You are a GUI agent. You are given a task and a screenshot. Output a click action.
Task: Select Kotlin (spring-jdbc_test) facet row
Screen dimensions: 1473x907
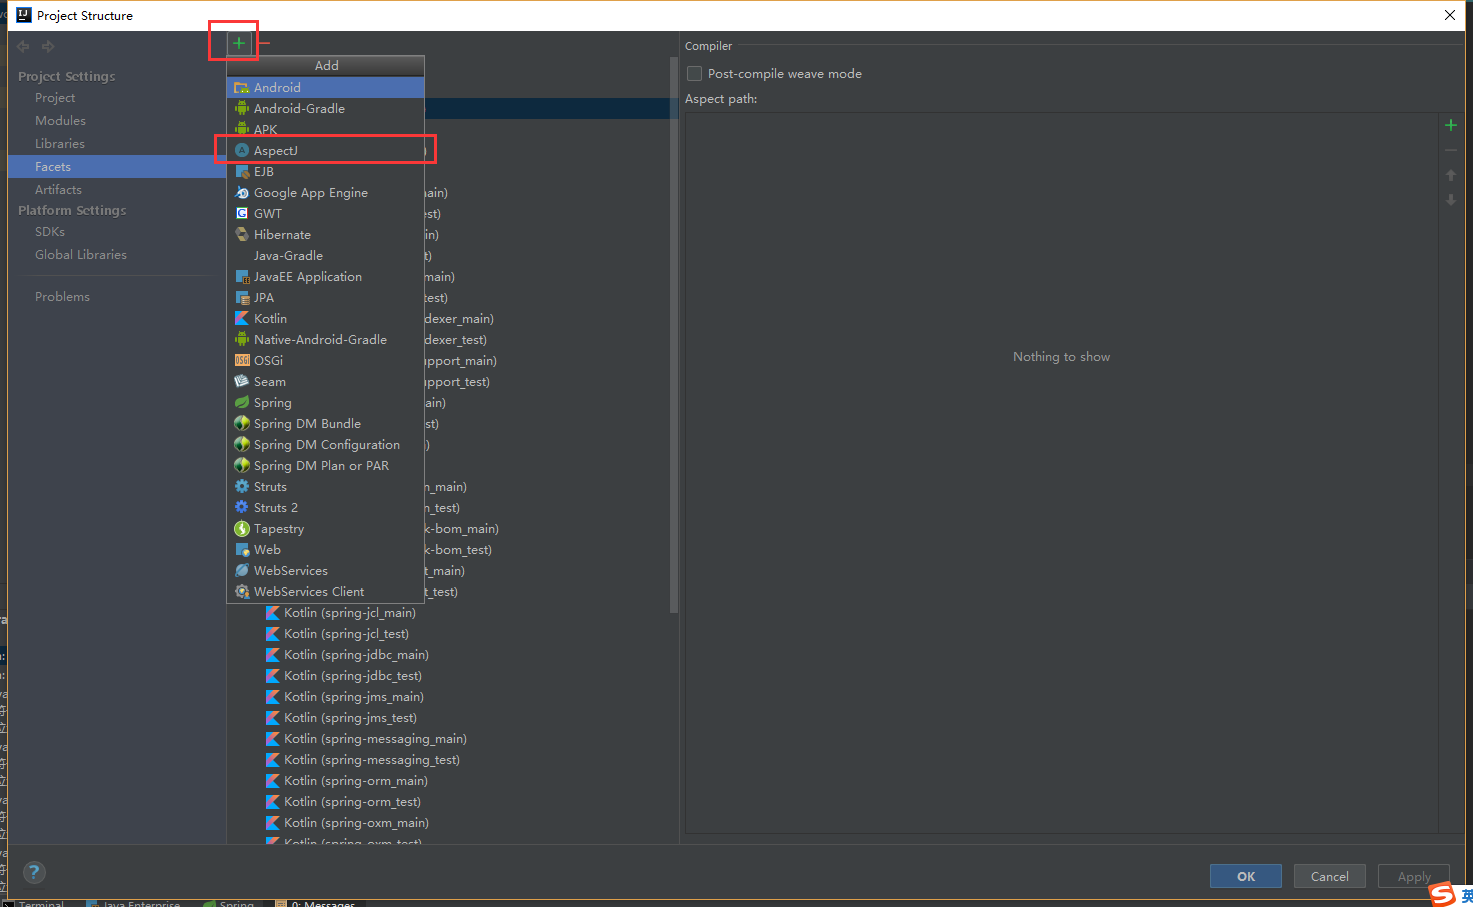[x=448, y=676]
